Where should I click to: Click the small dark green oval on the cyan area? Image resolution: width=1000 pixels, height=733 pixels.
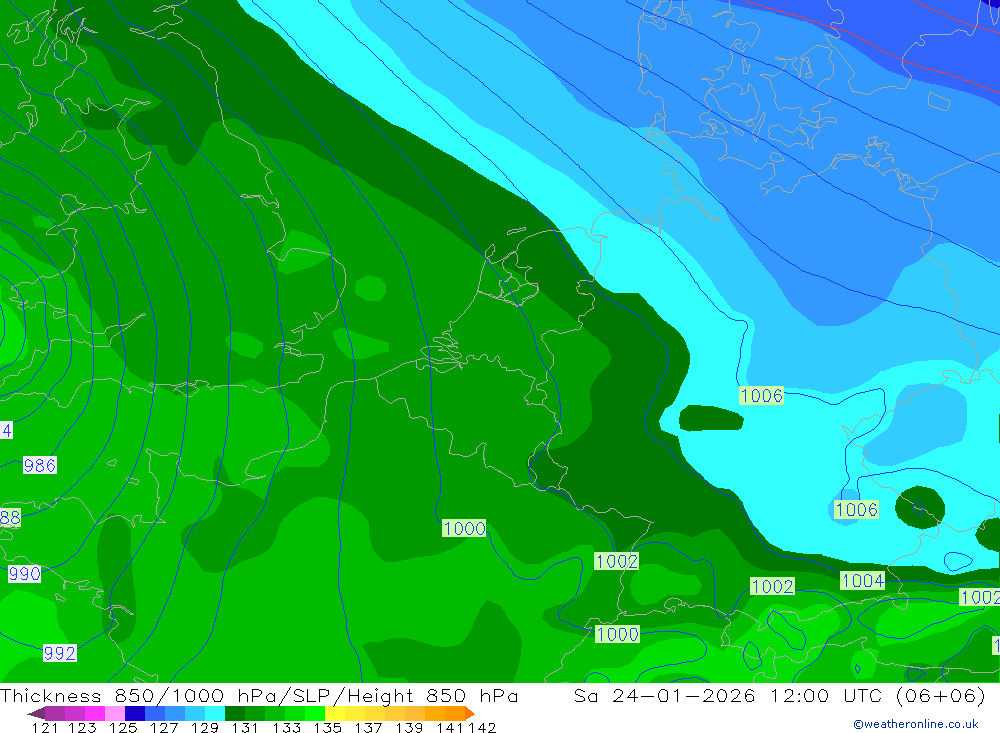pos(710,418)
